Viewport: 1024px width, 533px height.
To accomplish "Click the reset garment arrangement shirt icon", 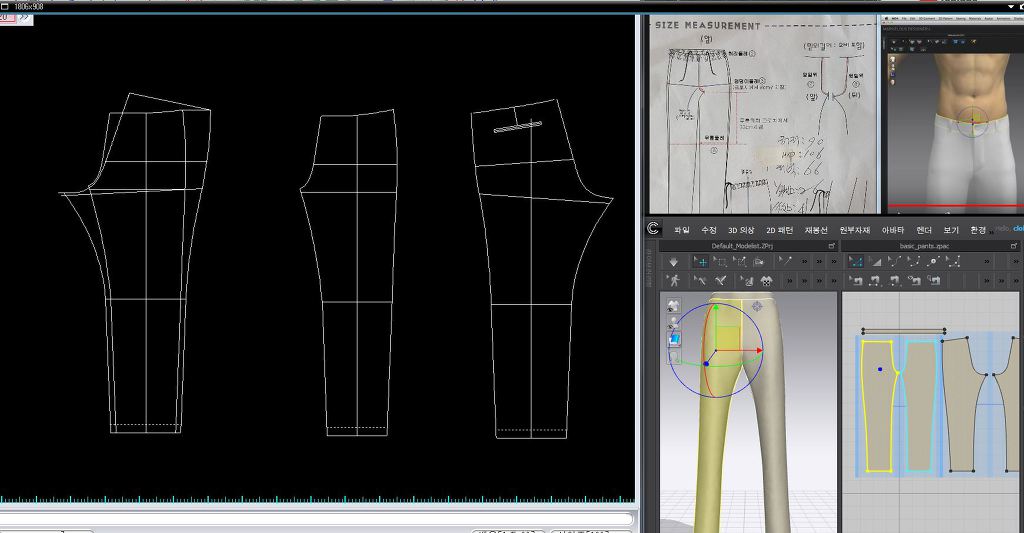I will click(x=767, y=282).
